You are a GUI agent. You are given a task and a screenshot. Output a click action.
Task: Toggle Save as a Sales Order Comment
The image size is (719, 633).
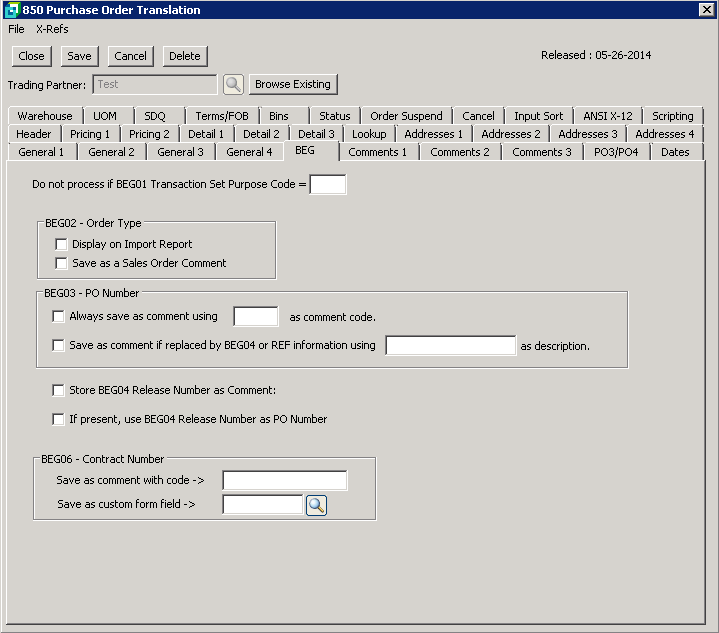coord(62,263)
